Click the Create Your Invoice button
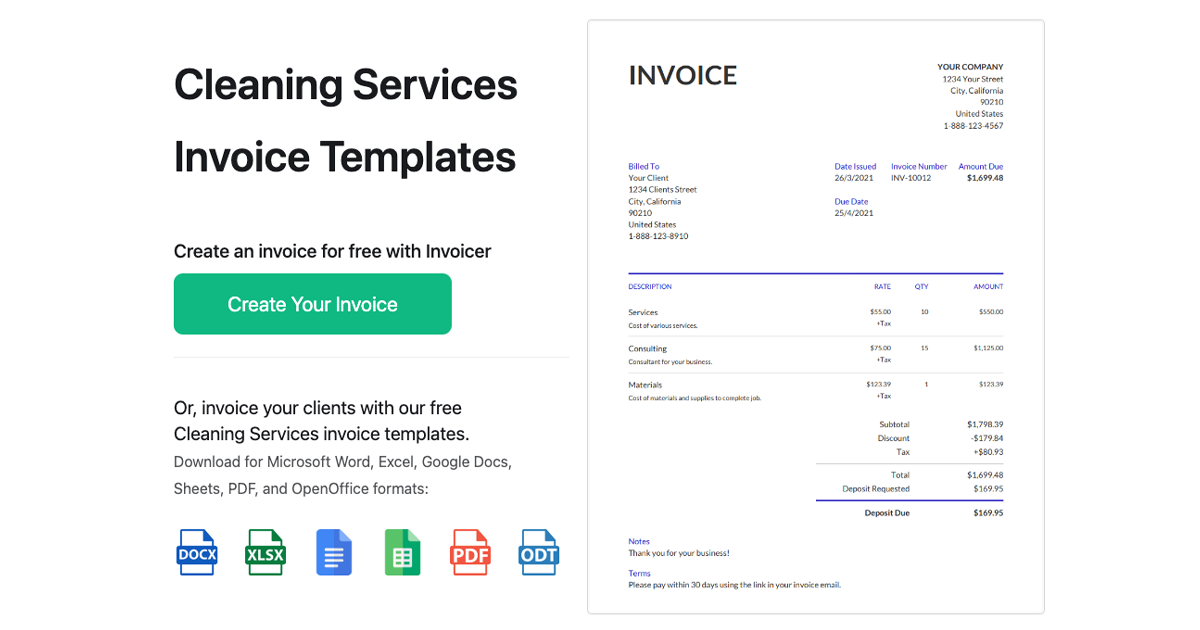 [x=312, y=304]
